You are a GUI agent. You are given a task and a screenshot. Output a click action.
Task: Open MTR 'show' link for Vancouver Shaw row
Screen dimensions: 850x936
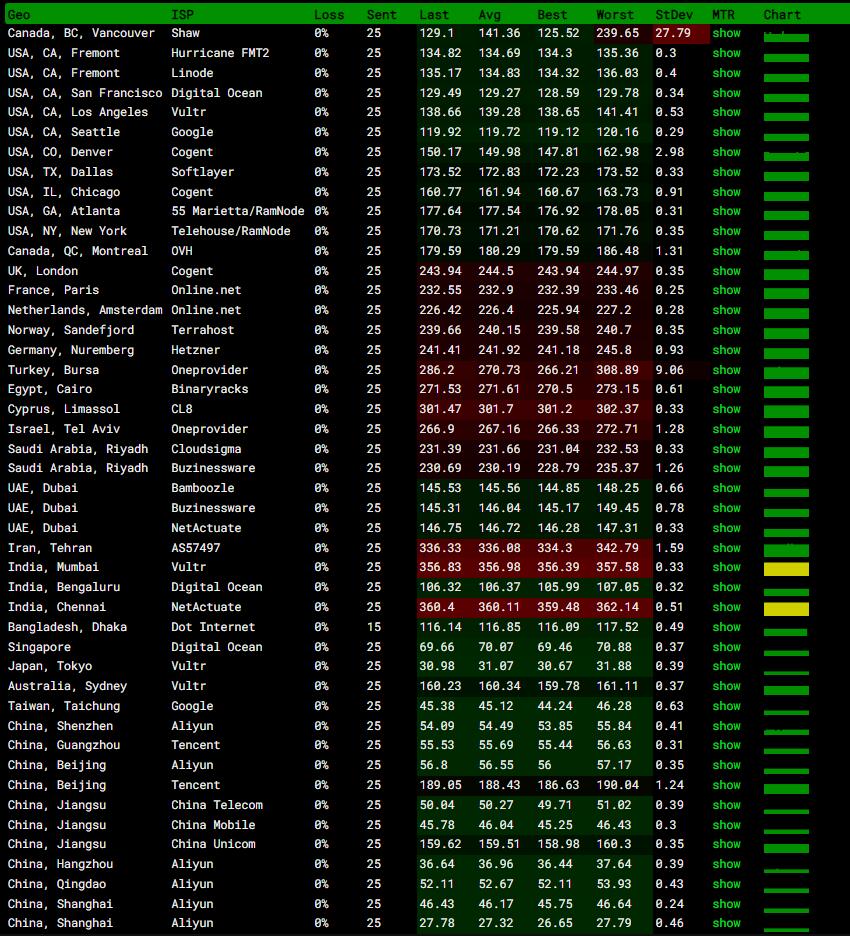726,33
